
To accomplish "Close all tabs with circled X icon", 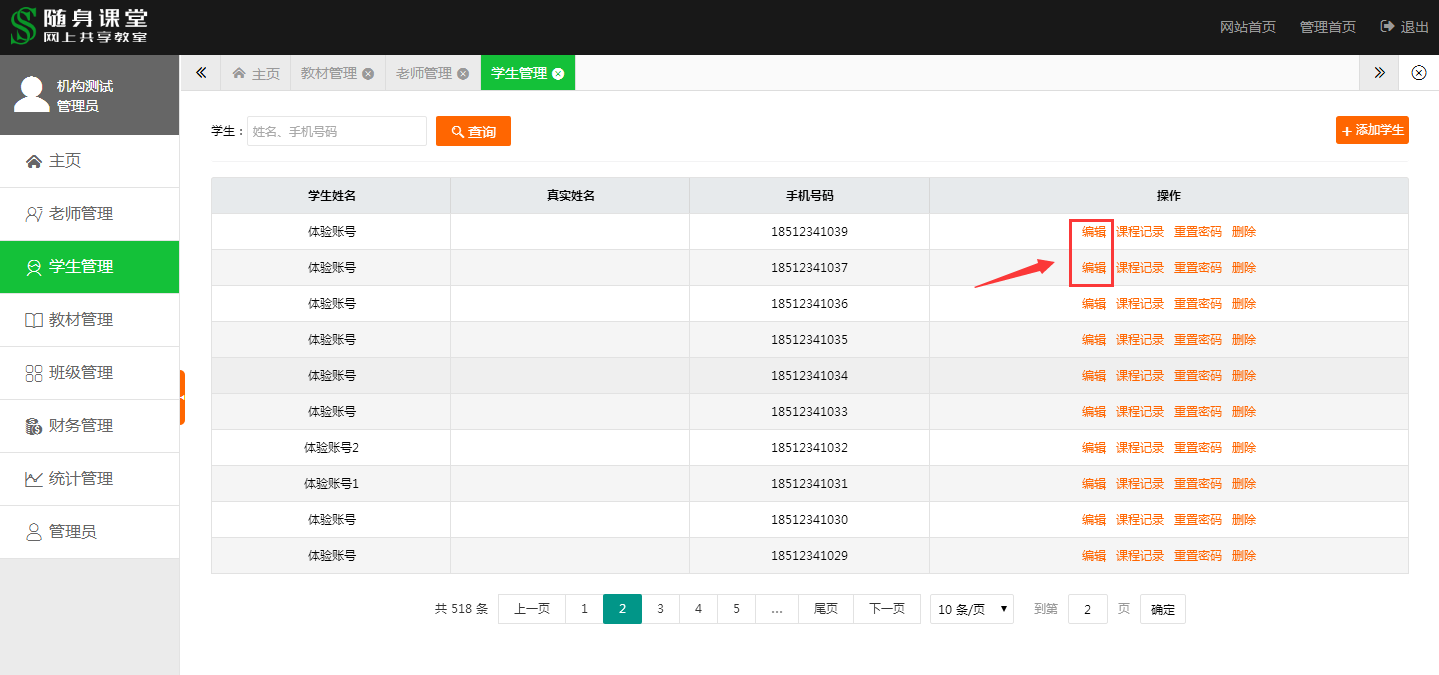I will pos(1418,73).
